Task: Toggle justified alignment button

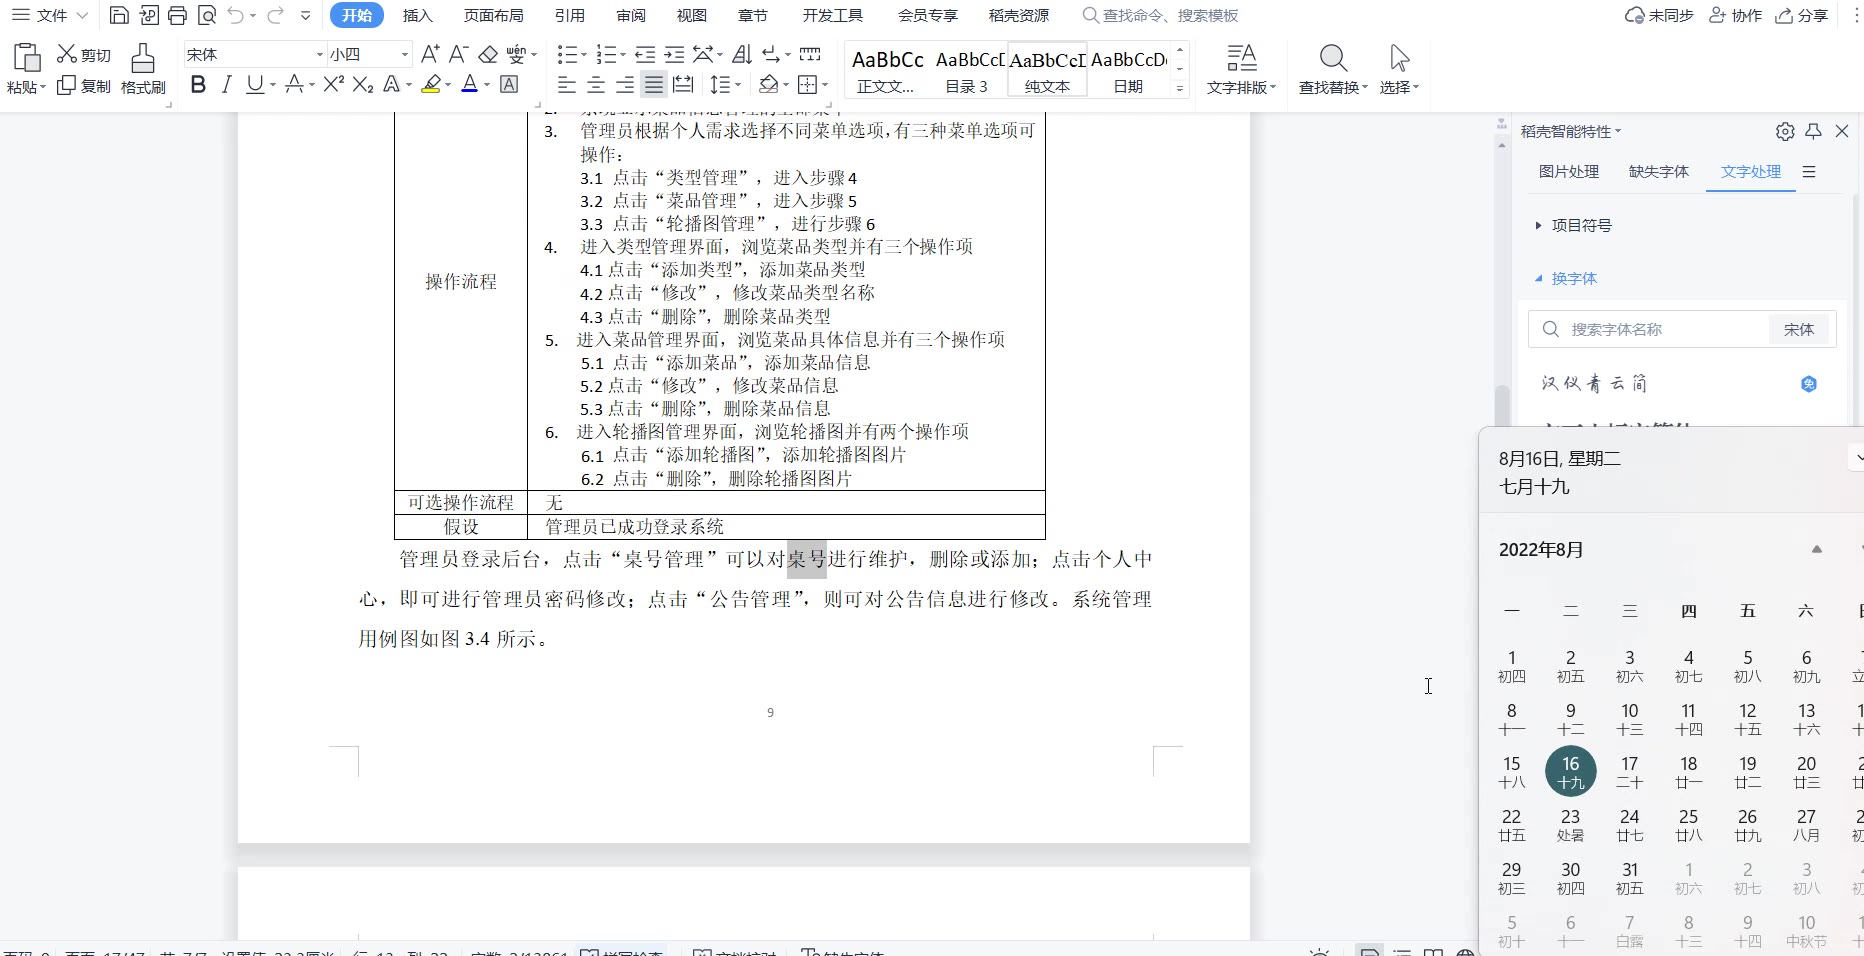Action: pos(654,85)
